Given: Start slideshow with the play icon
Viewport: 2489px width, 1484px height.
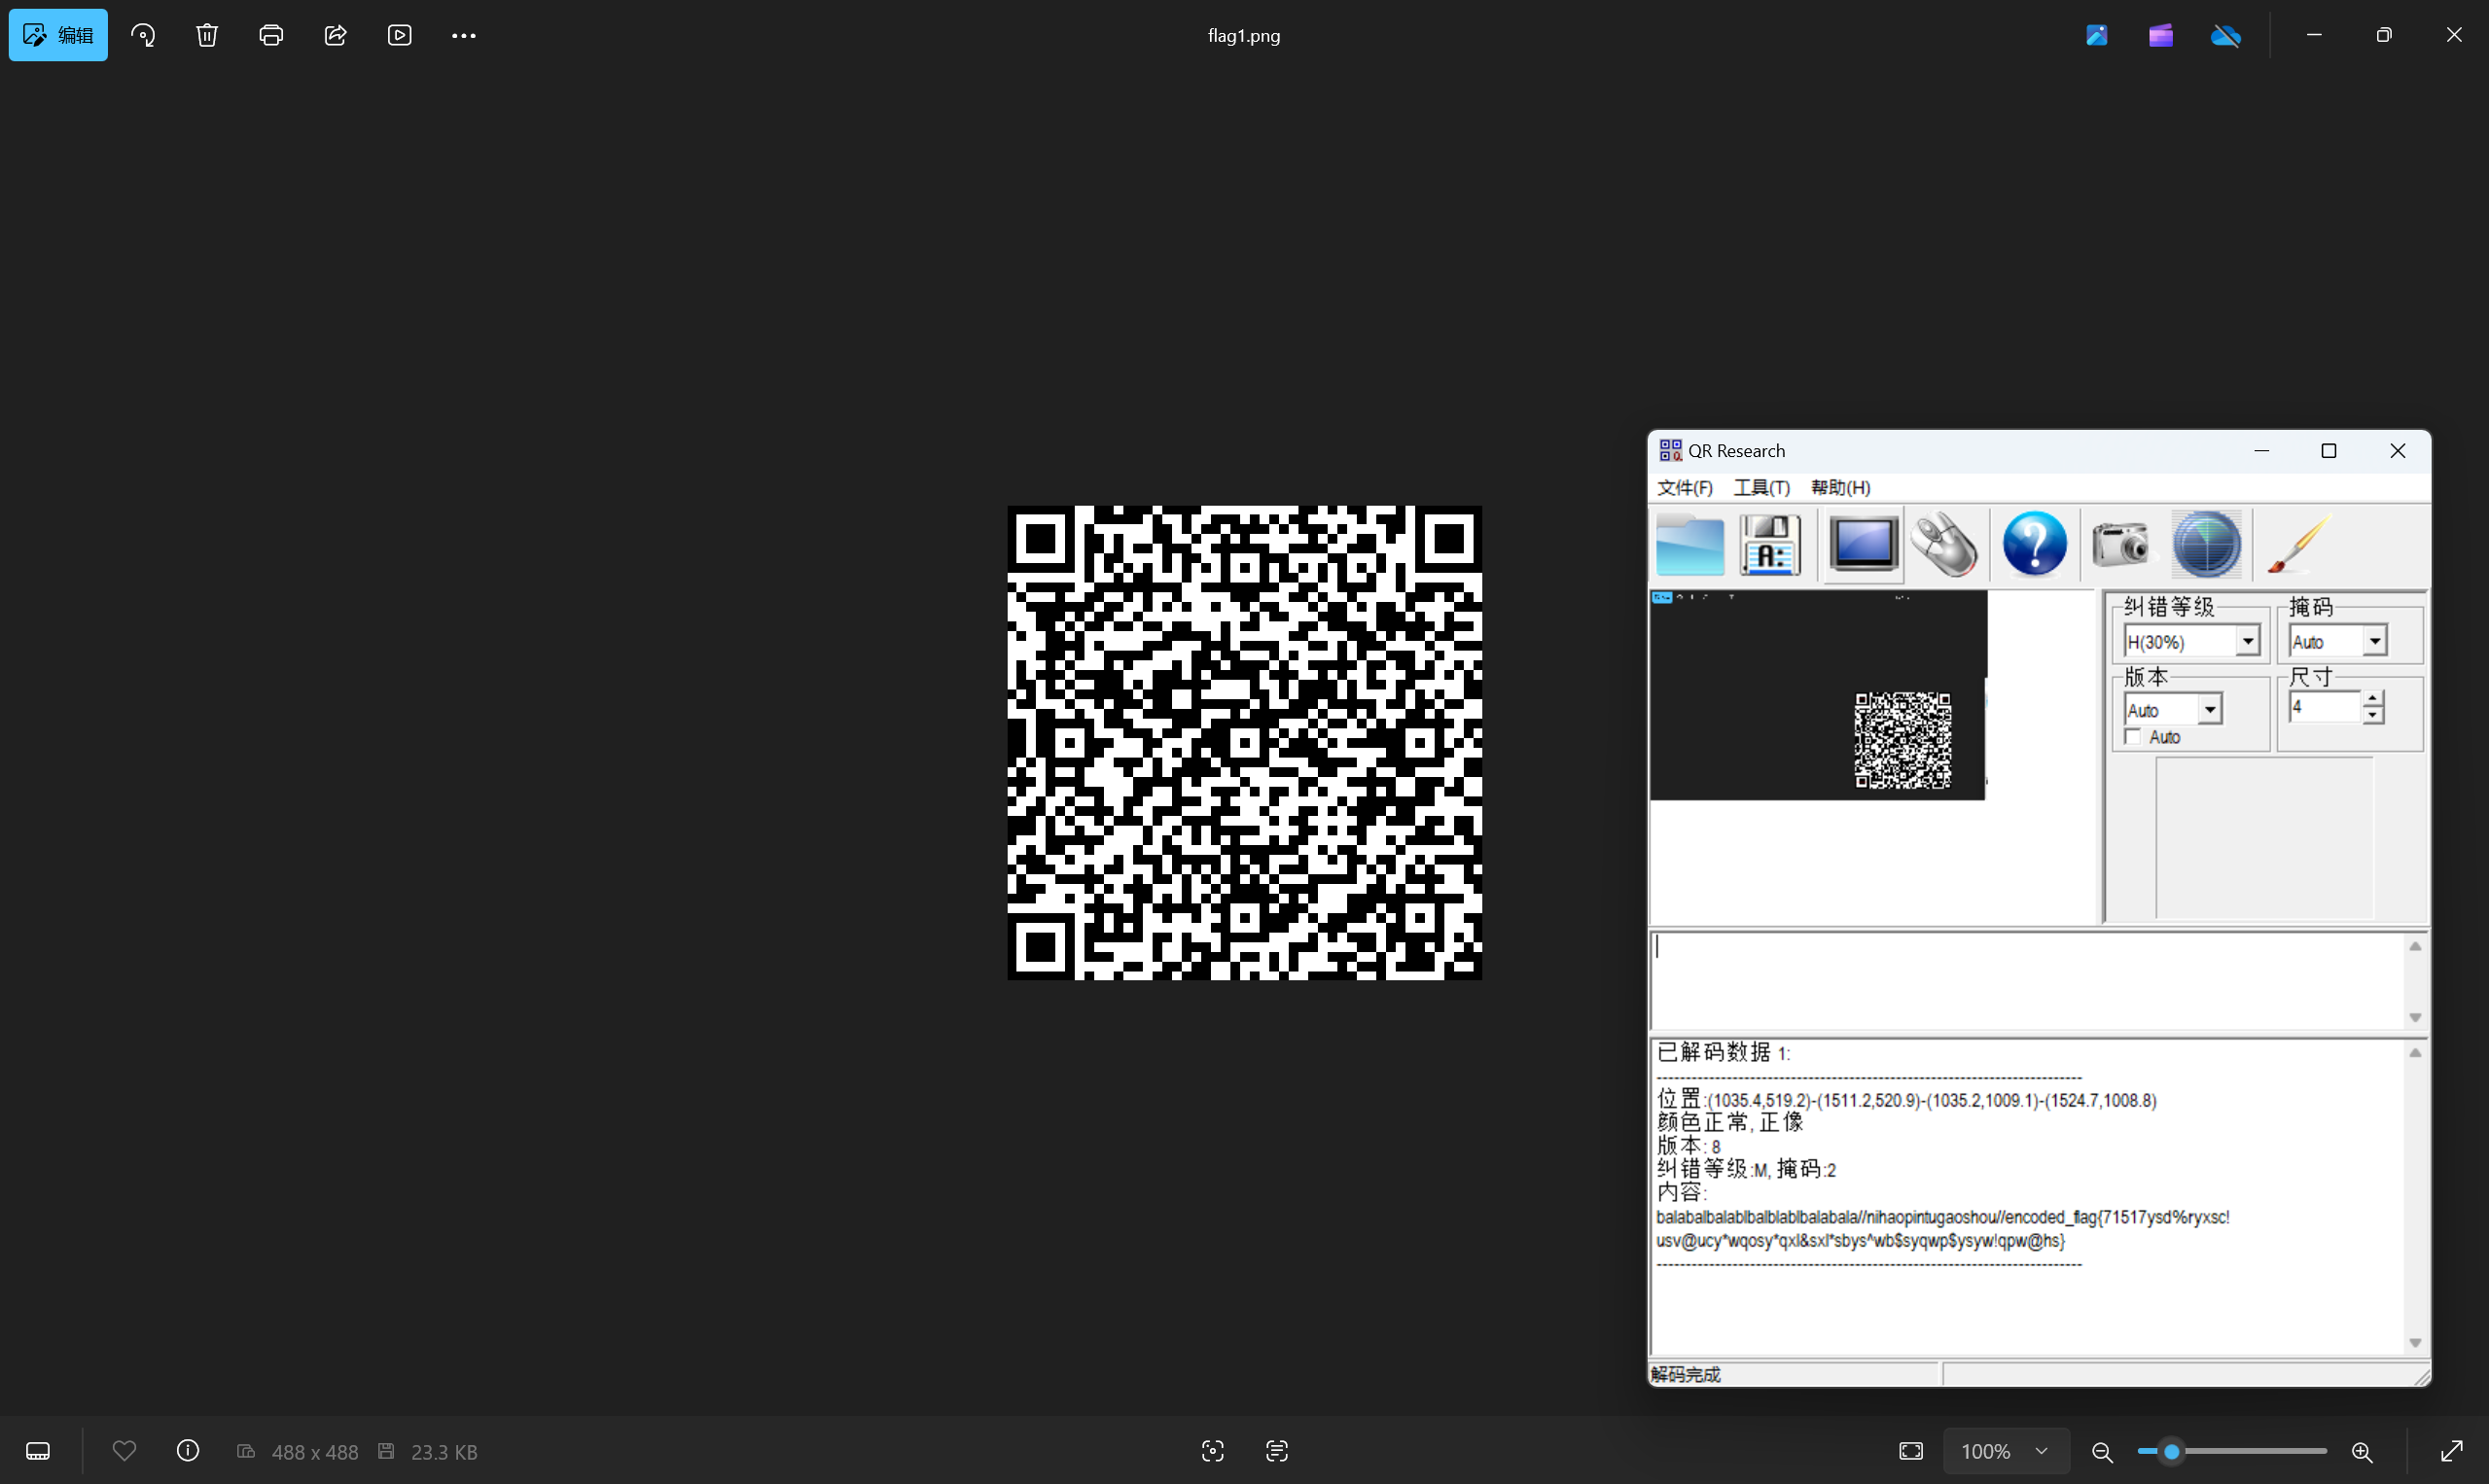Looking at the screenshot, I should [x=399, y=35].
